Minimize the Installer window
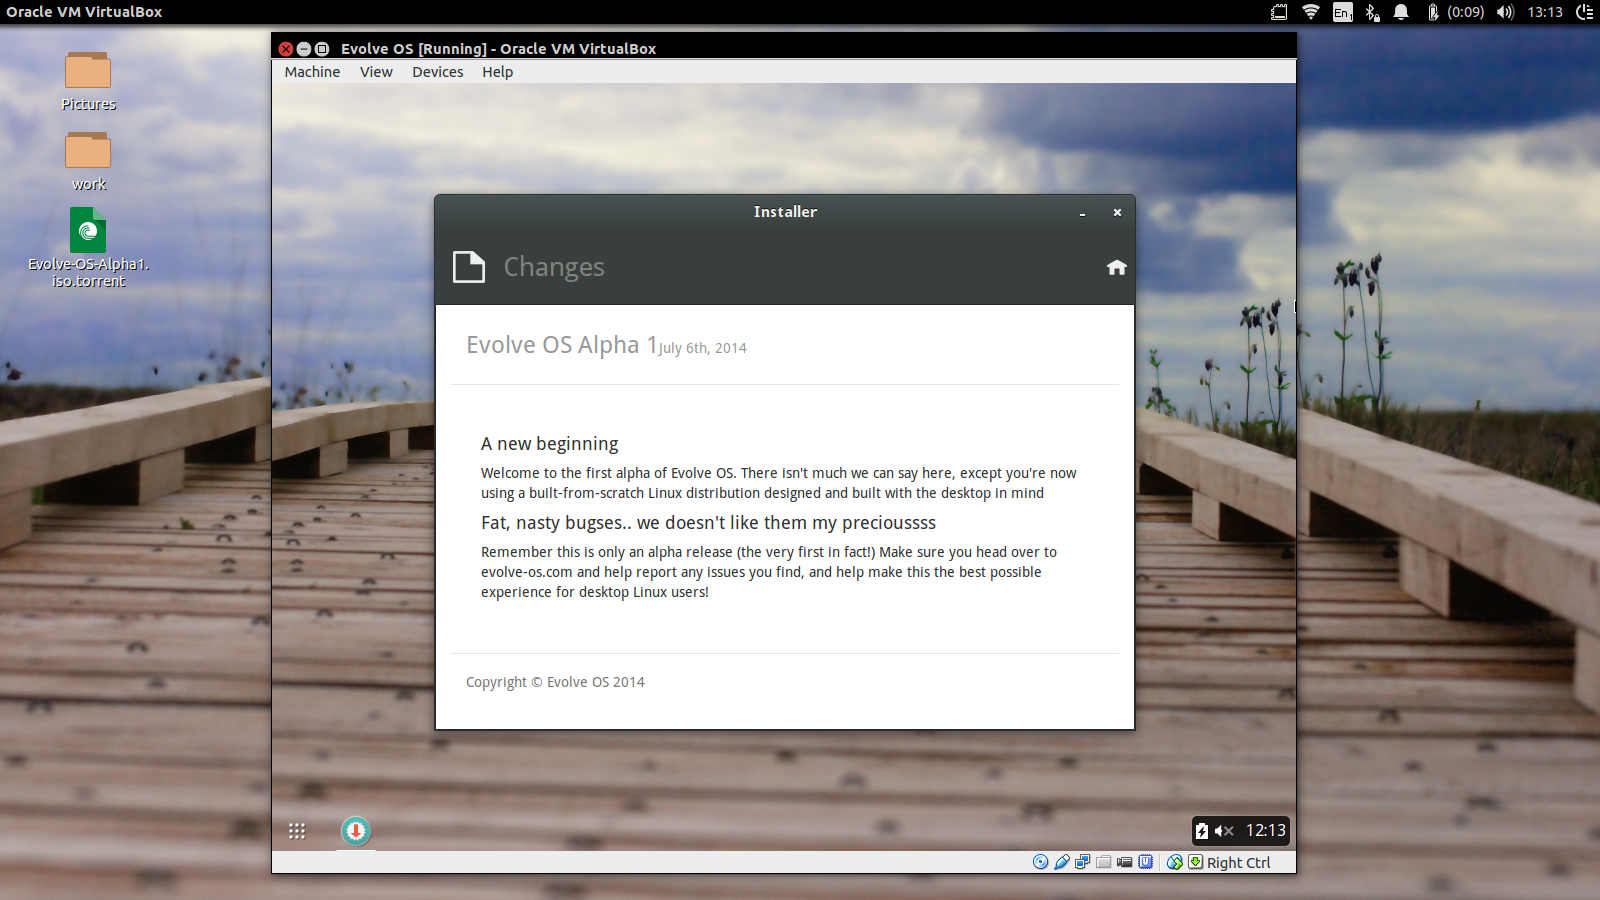Image resolution: width=1600 pixels, height=900 pixels. tap(1082, 213)
